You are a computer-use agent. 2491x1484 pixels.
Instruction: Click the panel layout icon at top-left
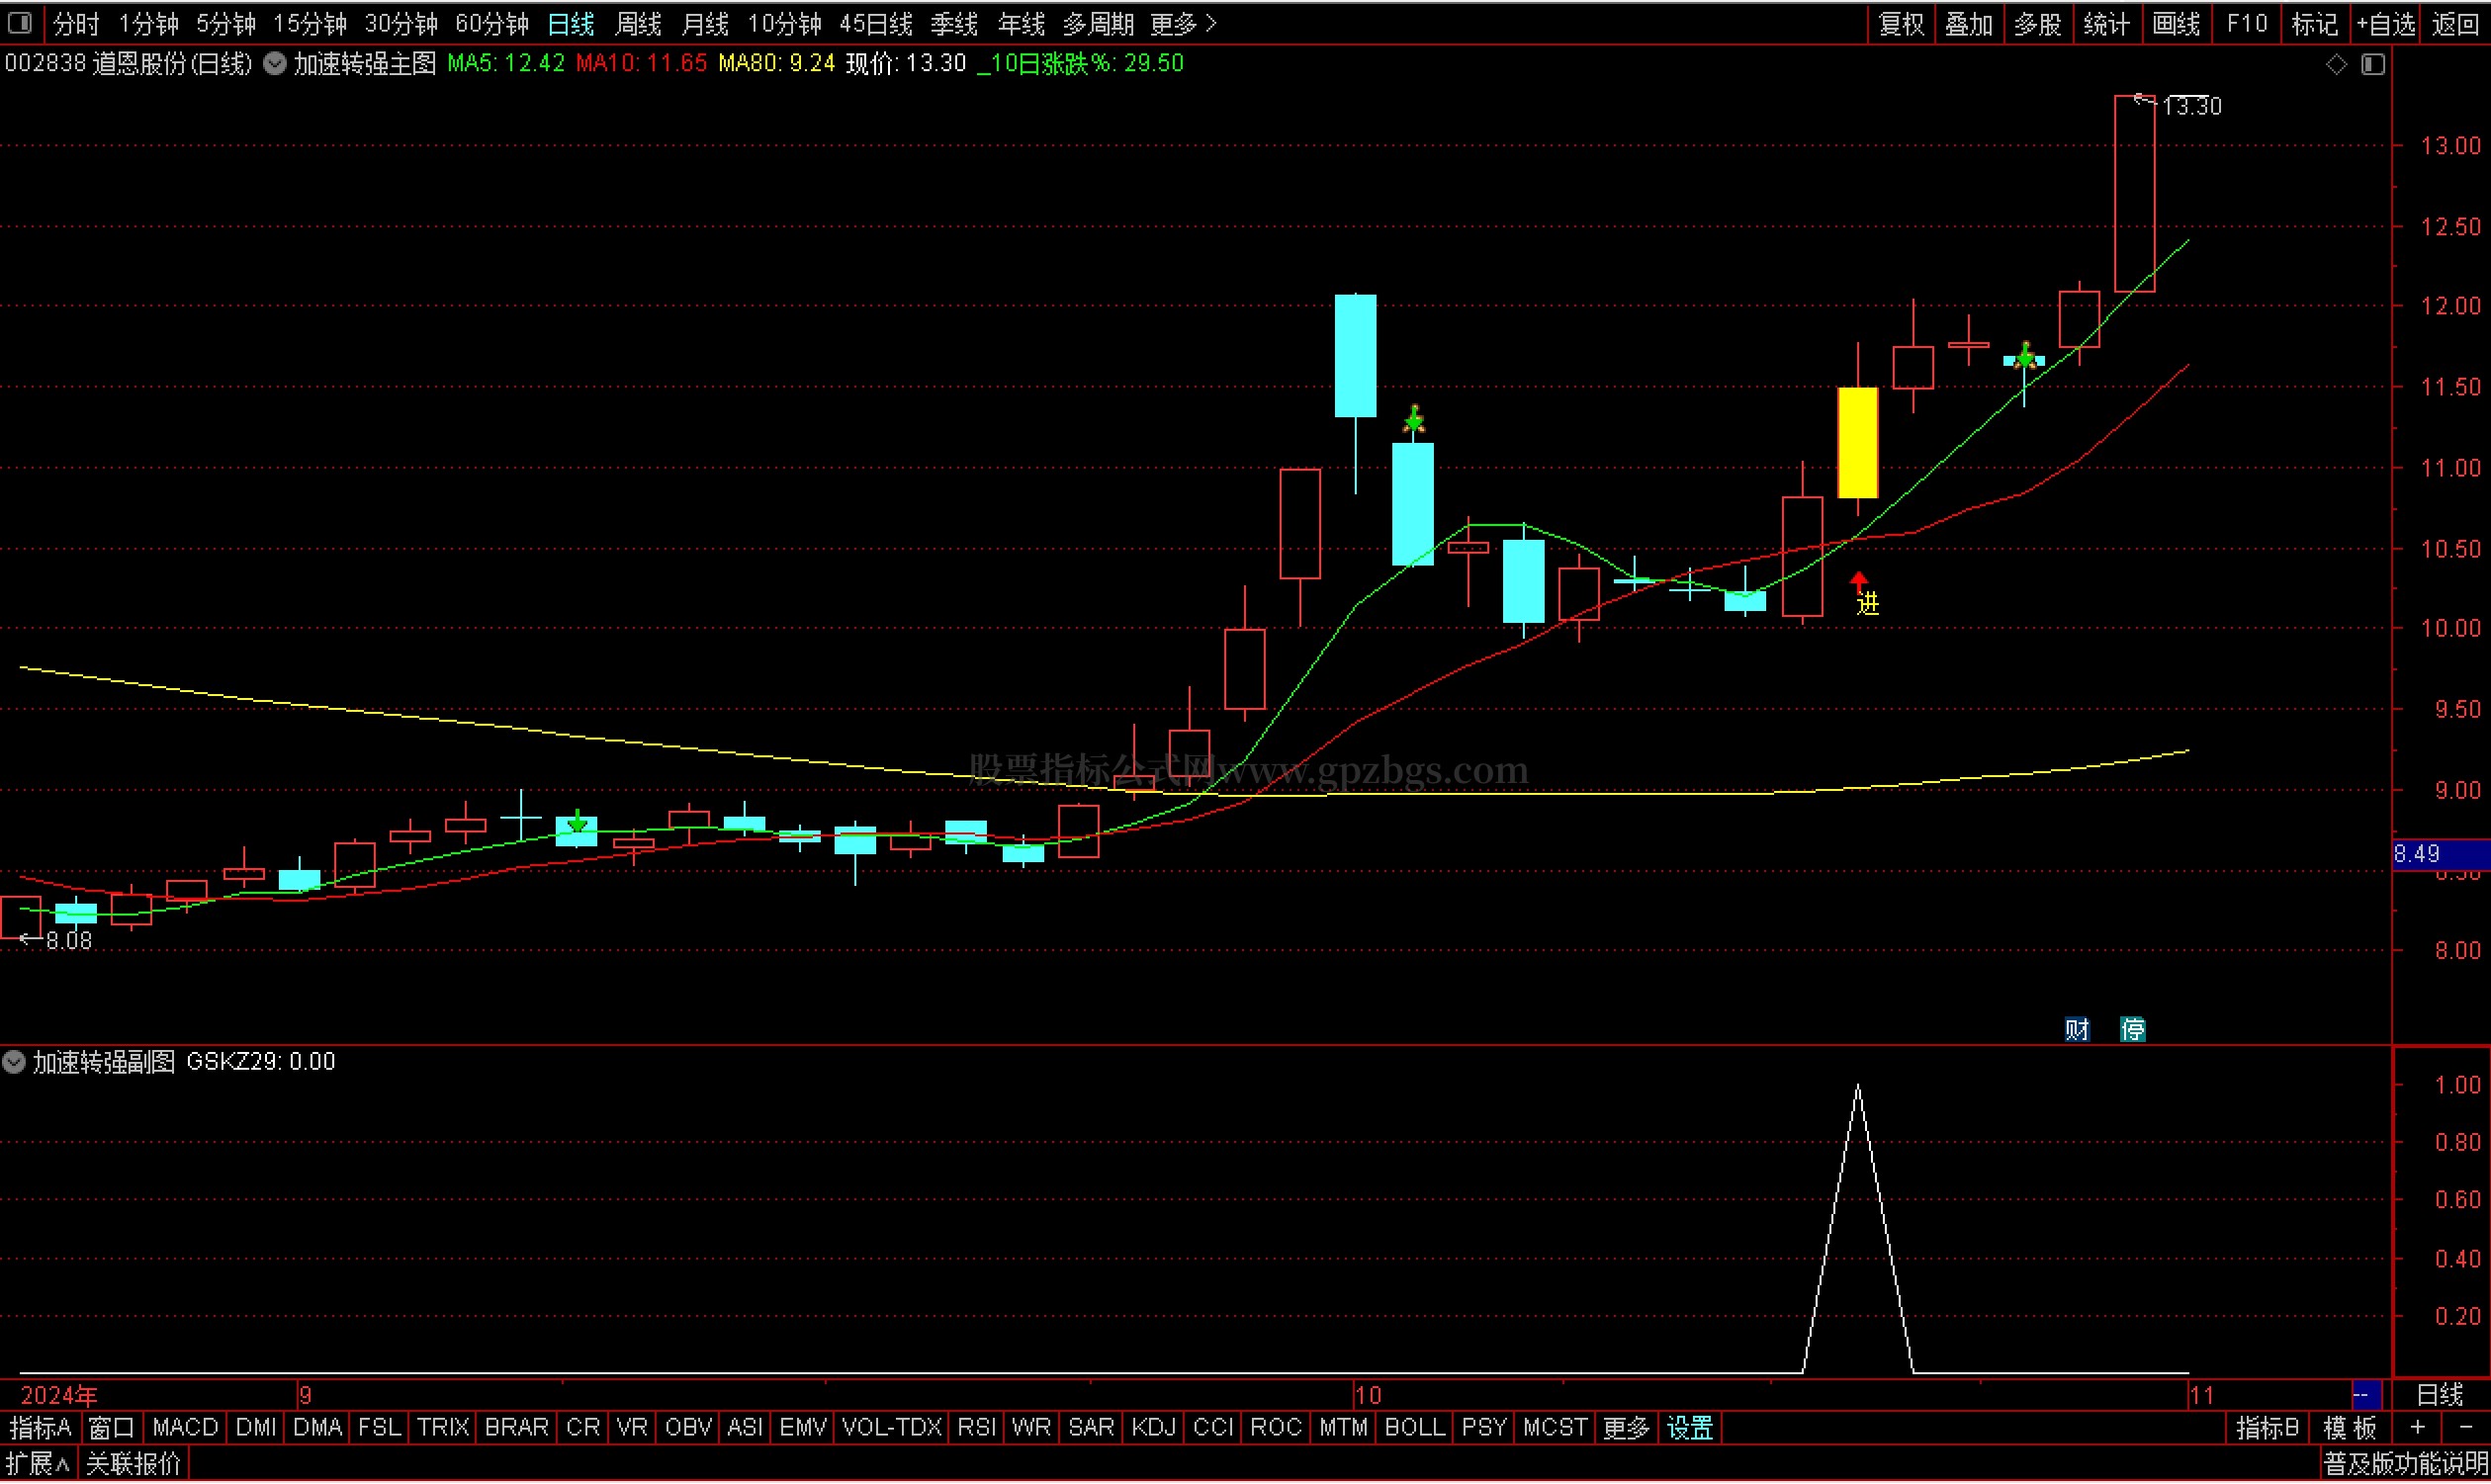click(x=20, y=22)
